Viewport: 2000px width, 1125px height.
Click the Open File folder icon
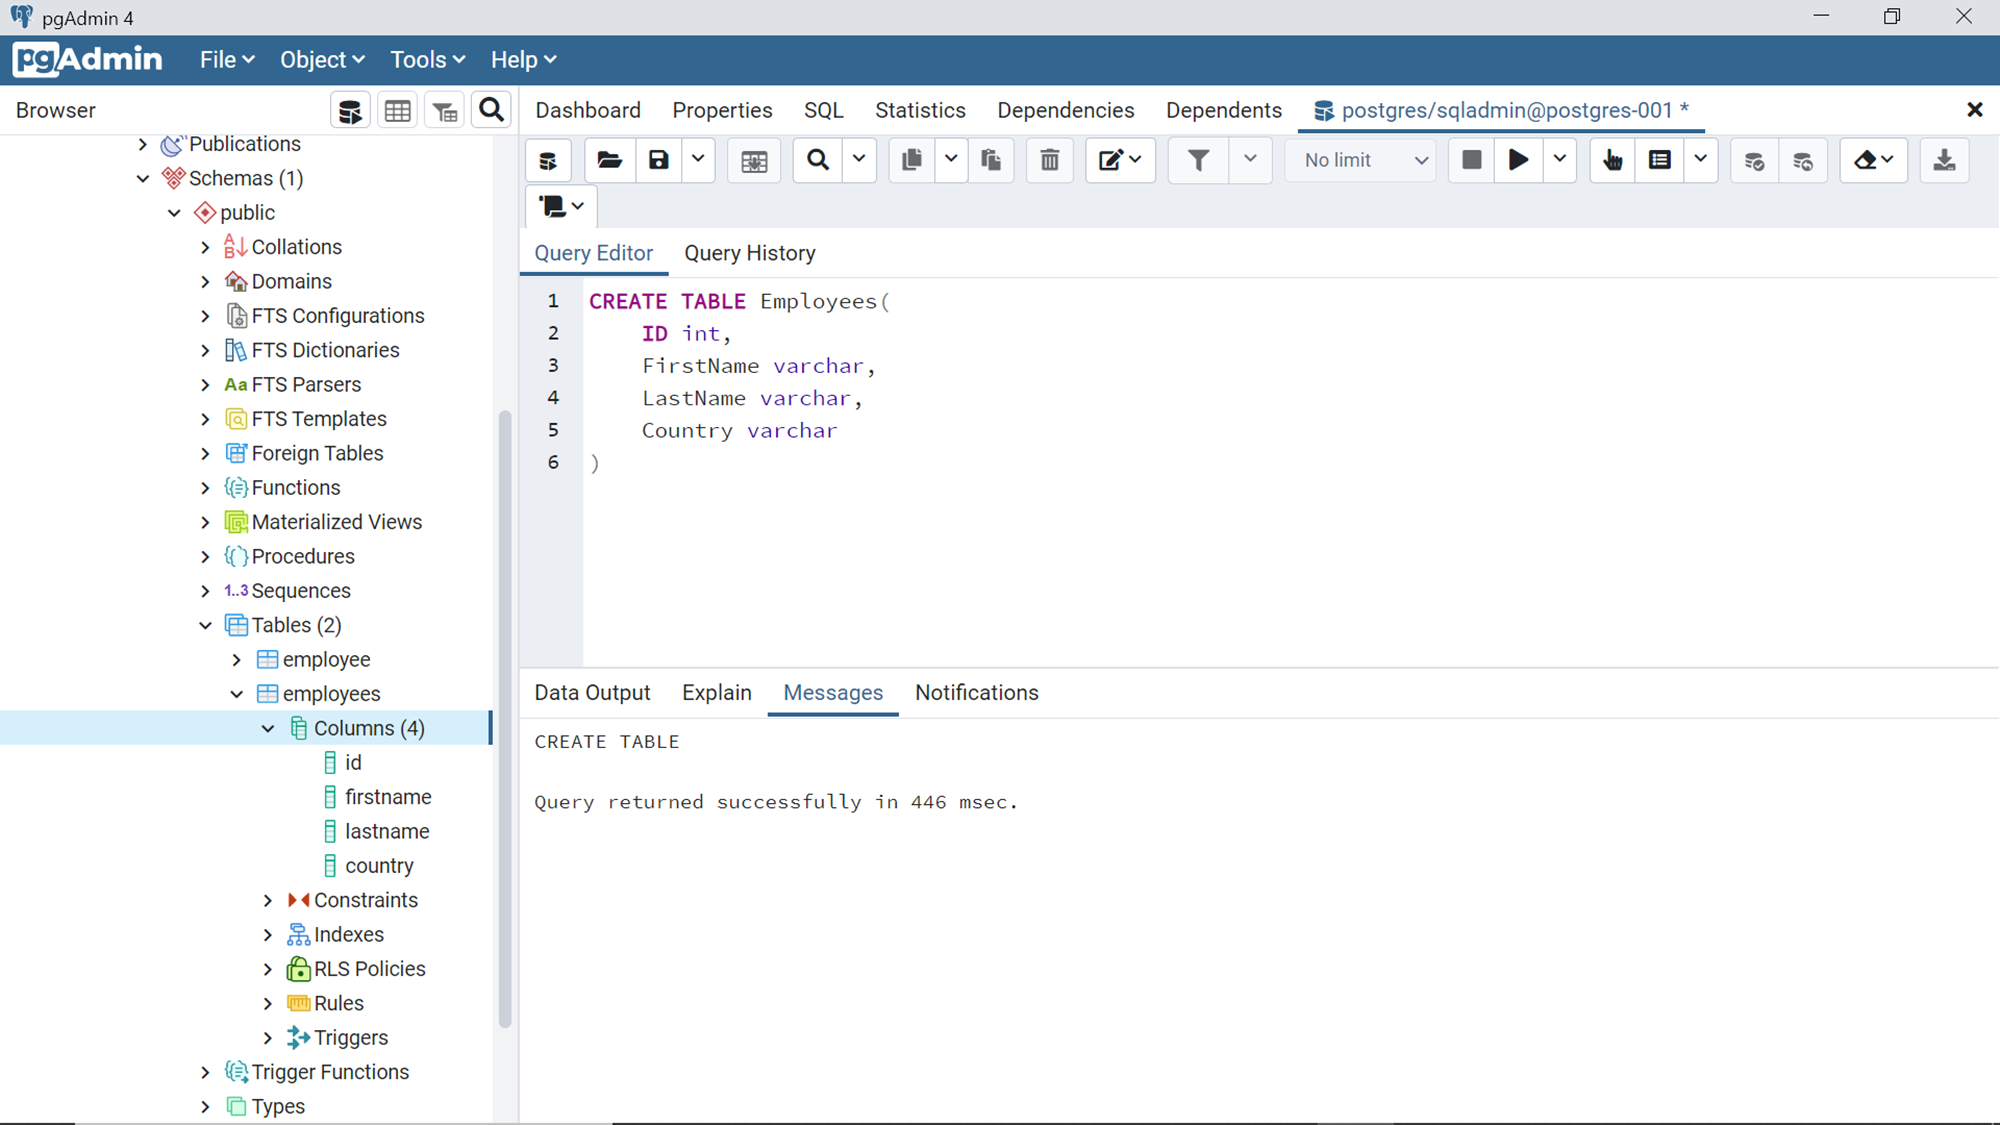pos(609,160)
